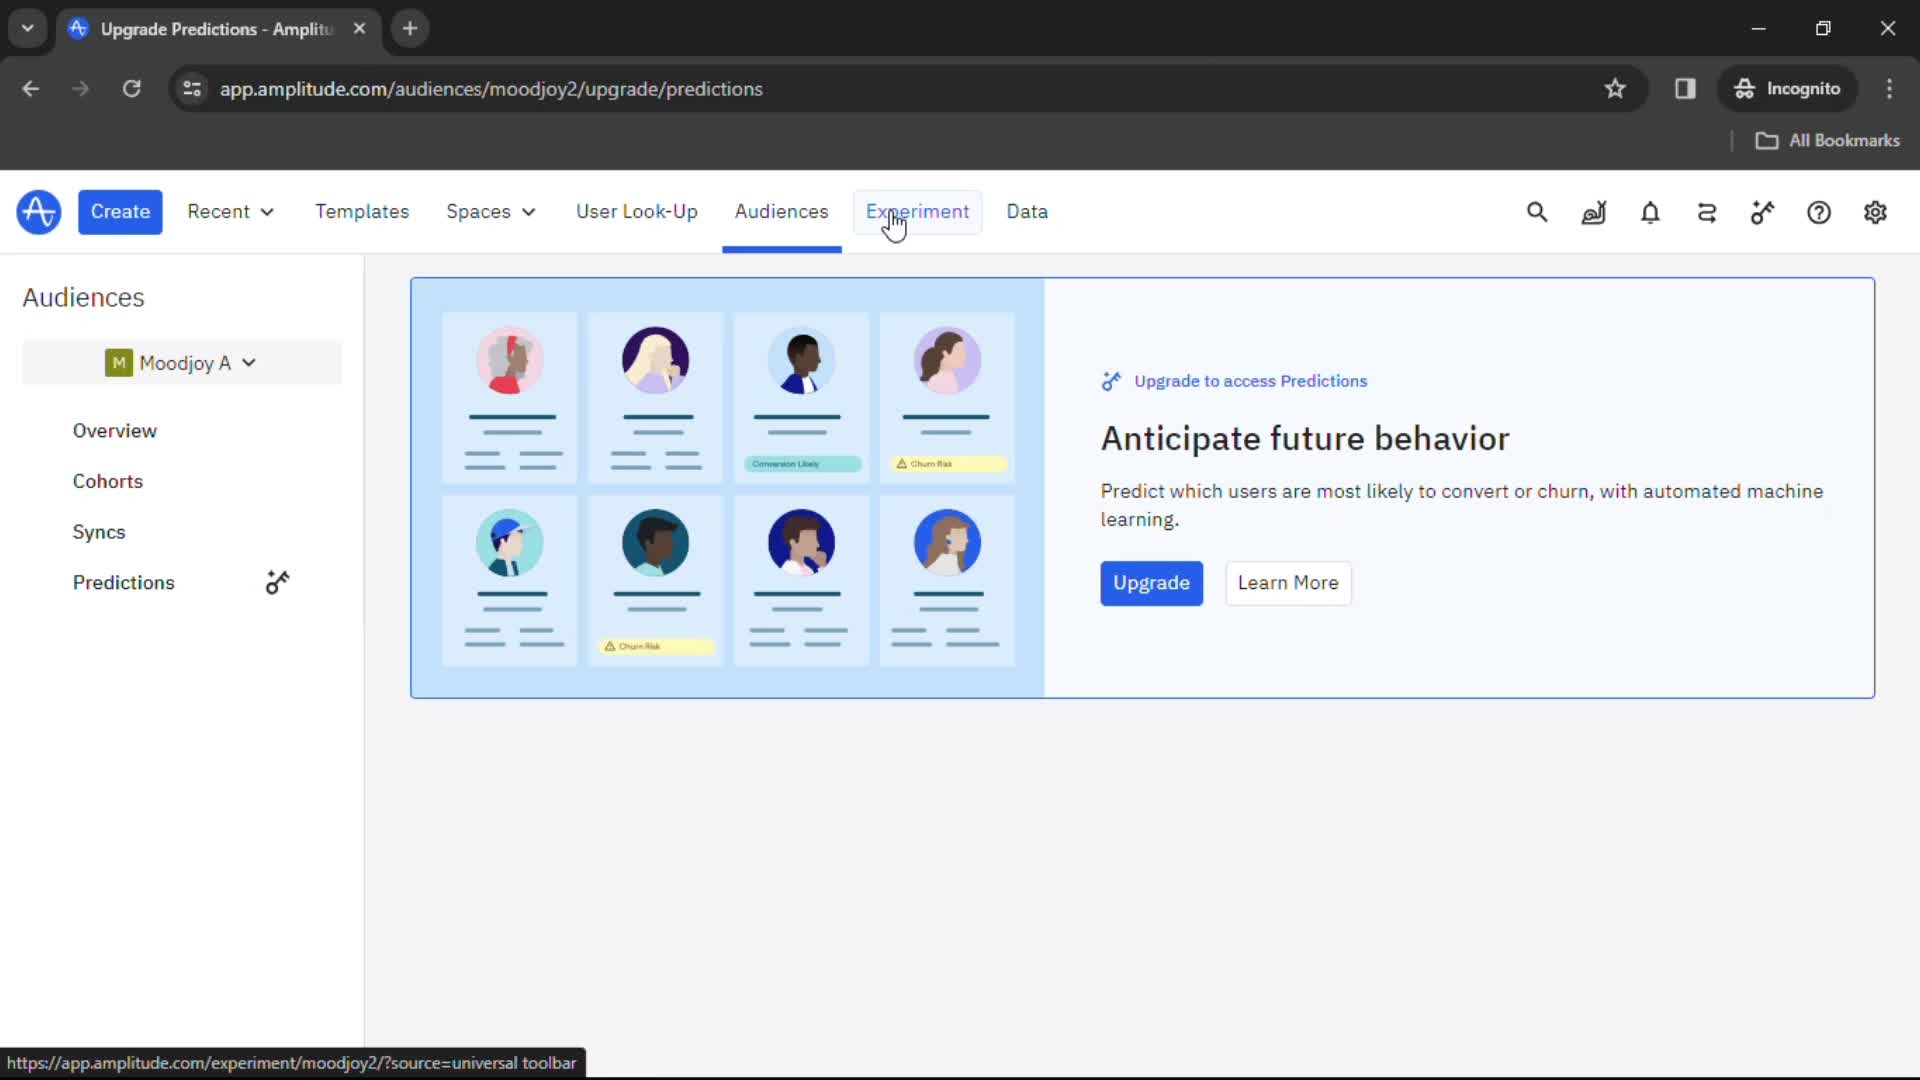Open Syncs in the sidebar
Viewport: 1920px width, 1080px height.
[x=98, y=532]
